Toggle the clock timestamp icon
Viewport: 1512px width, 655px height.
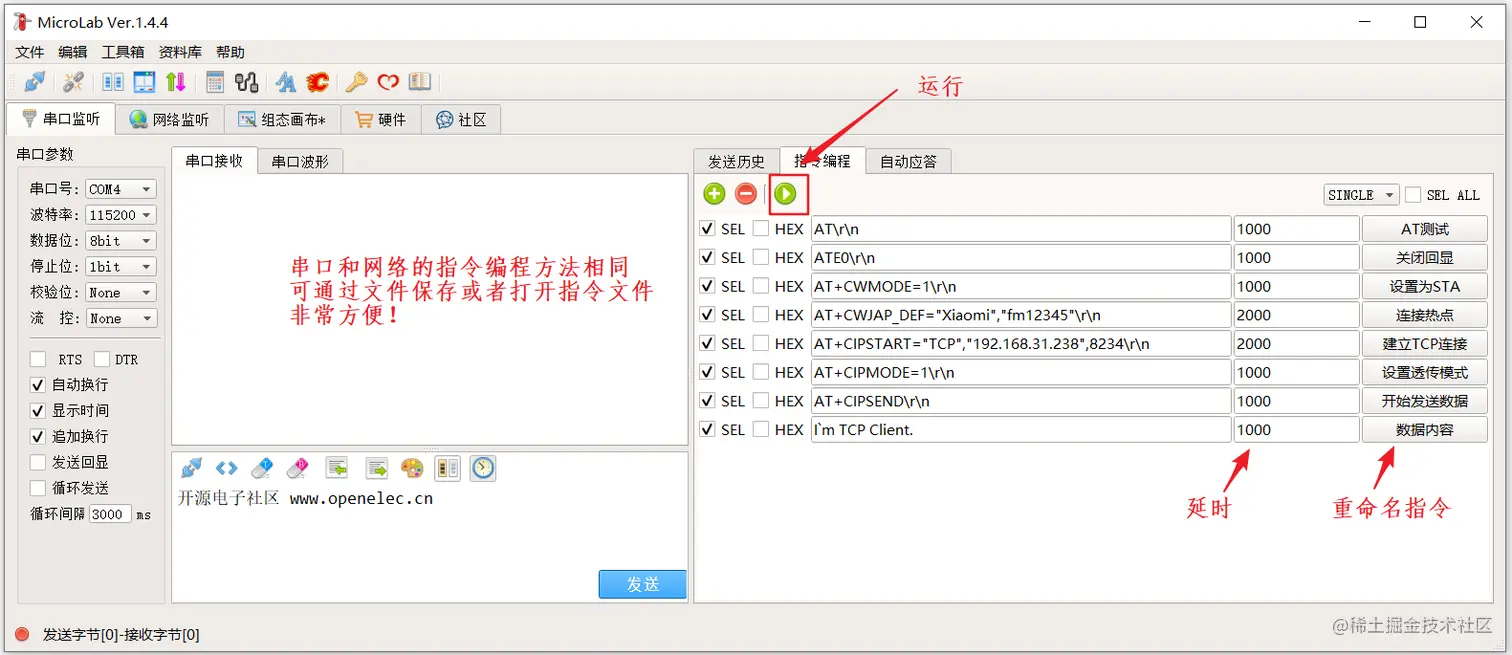483,468
